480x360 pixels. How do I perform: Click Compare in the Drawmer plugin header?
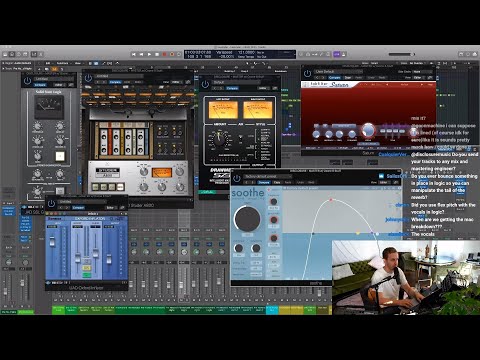point(232,88)
